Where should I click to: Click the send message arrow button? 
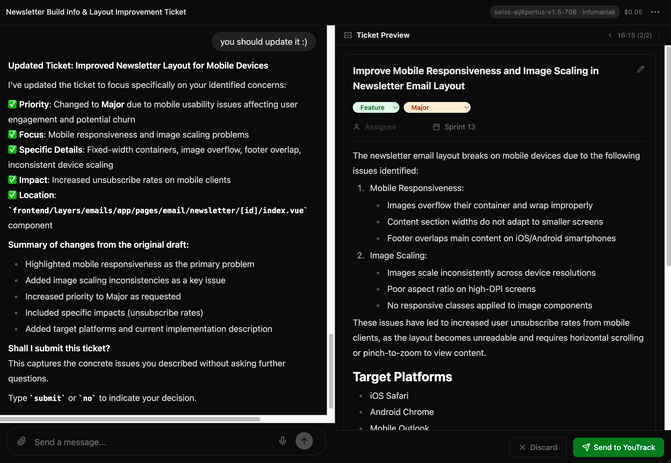point(304,441)
